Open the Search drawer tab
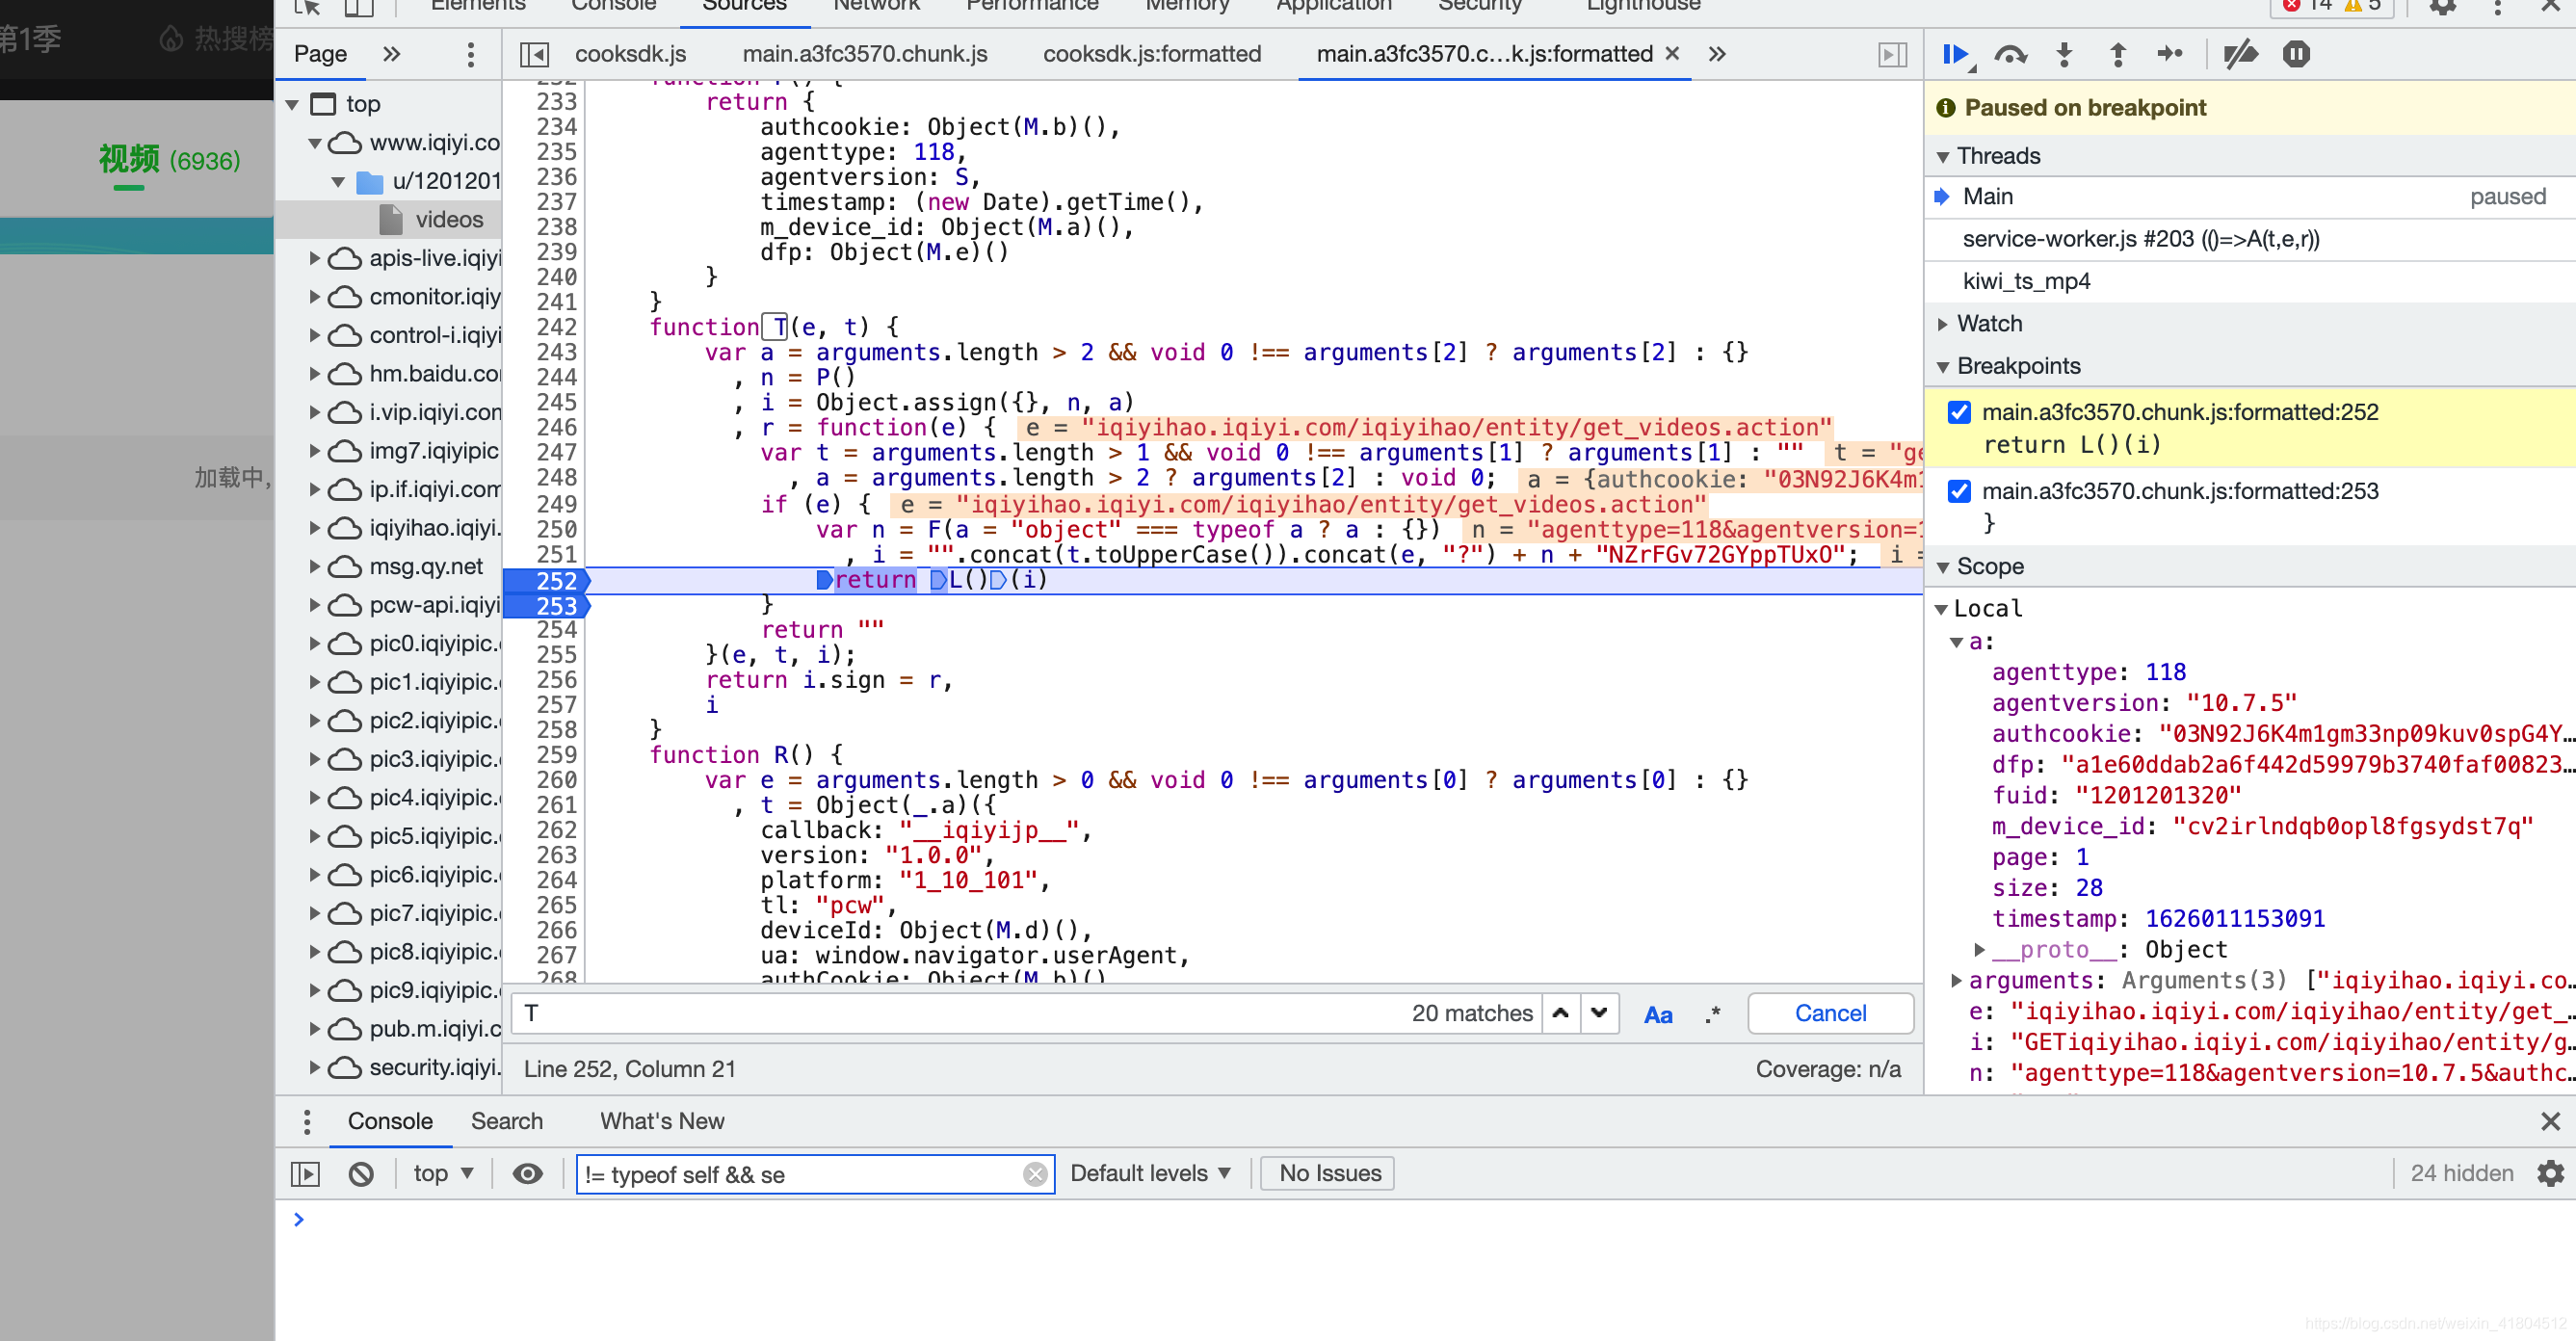Screen dimensions: 2576x1341 (507, 1121)
